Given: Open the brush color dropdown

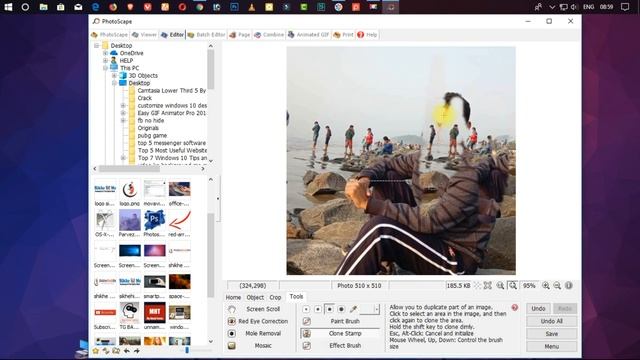Looking at the screenshot, I should click(376, 309).
